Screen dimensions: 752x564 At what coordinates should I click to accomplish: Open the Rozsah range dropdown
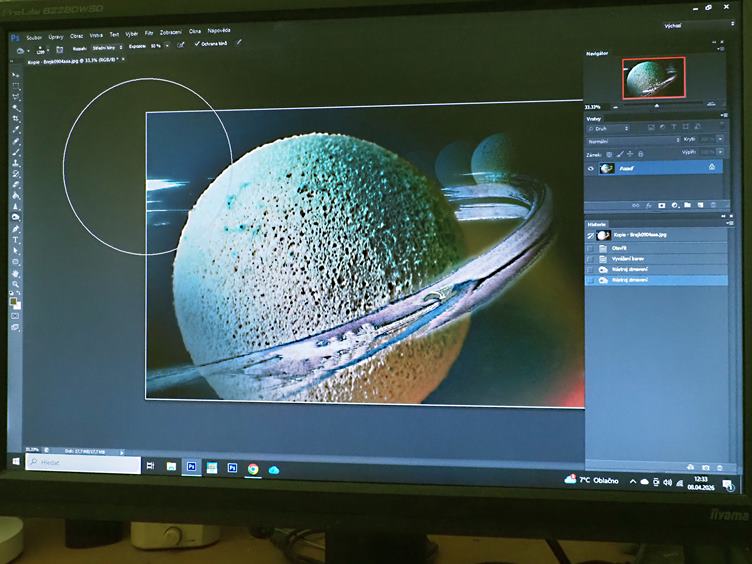pos(106,47)
